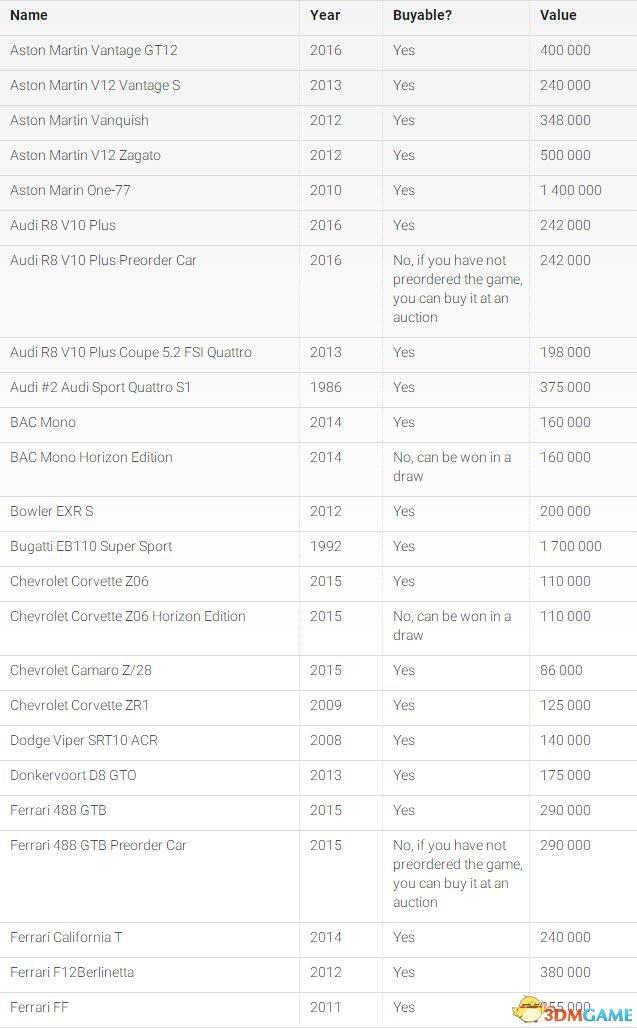Select Aston Marin One-77 value 1 400 000

571,190
